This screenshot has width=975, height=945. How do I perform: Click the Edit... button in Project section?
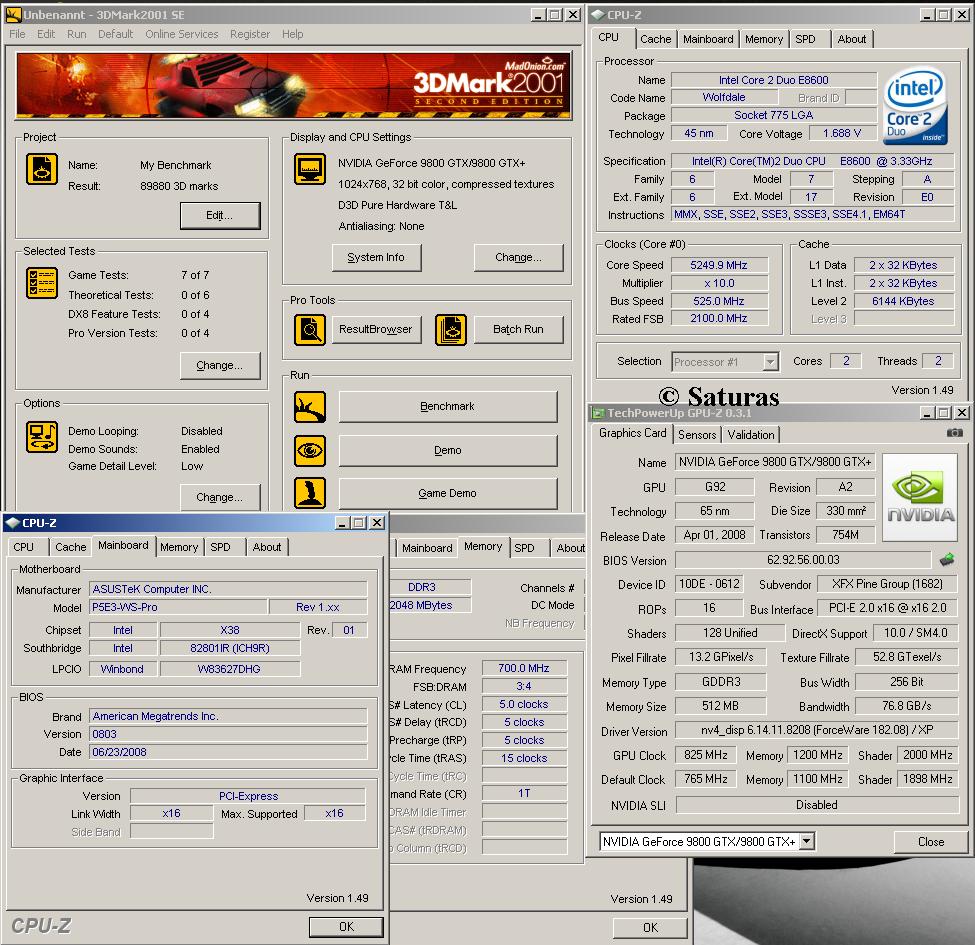pos(220,216)
